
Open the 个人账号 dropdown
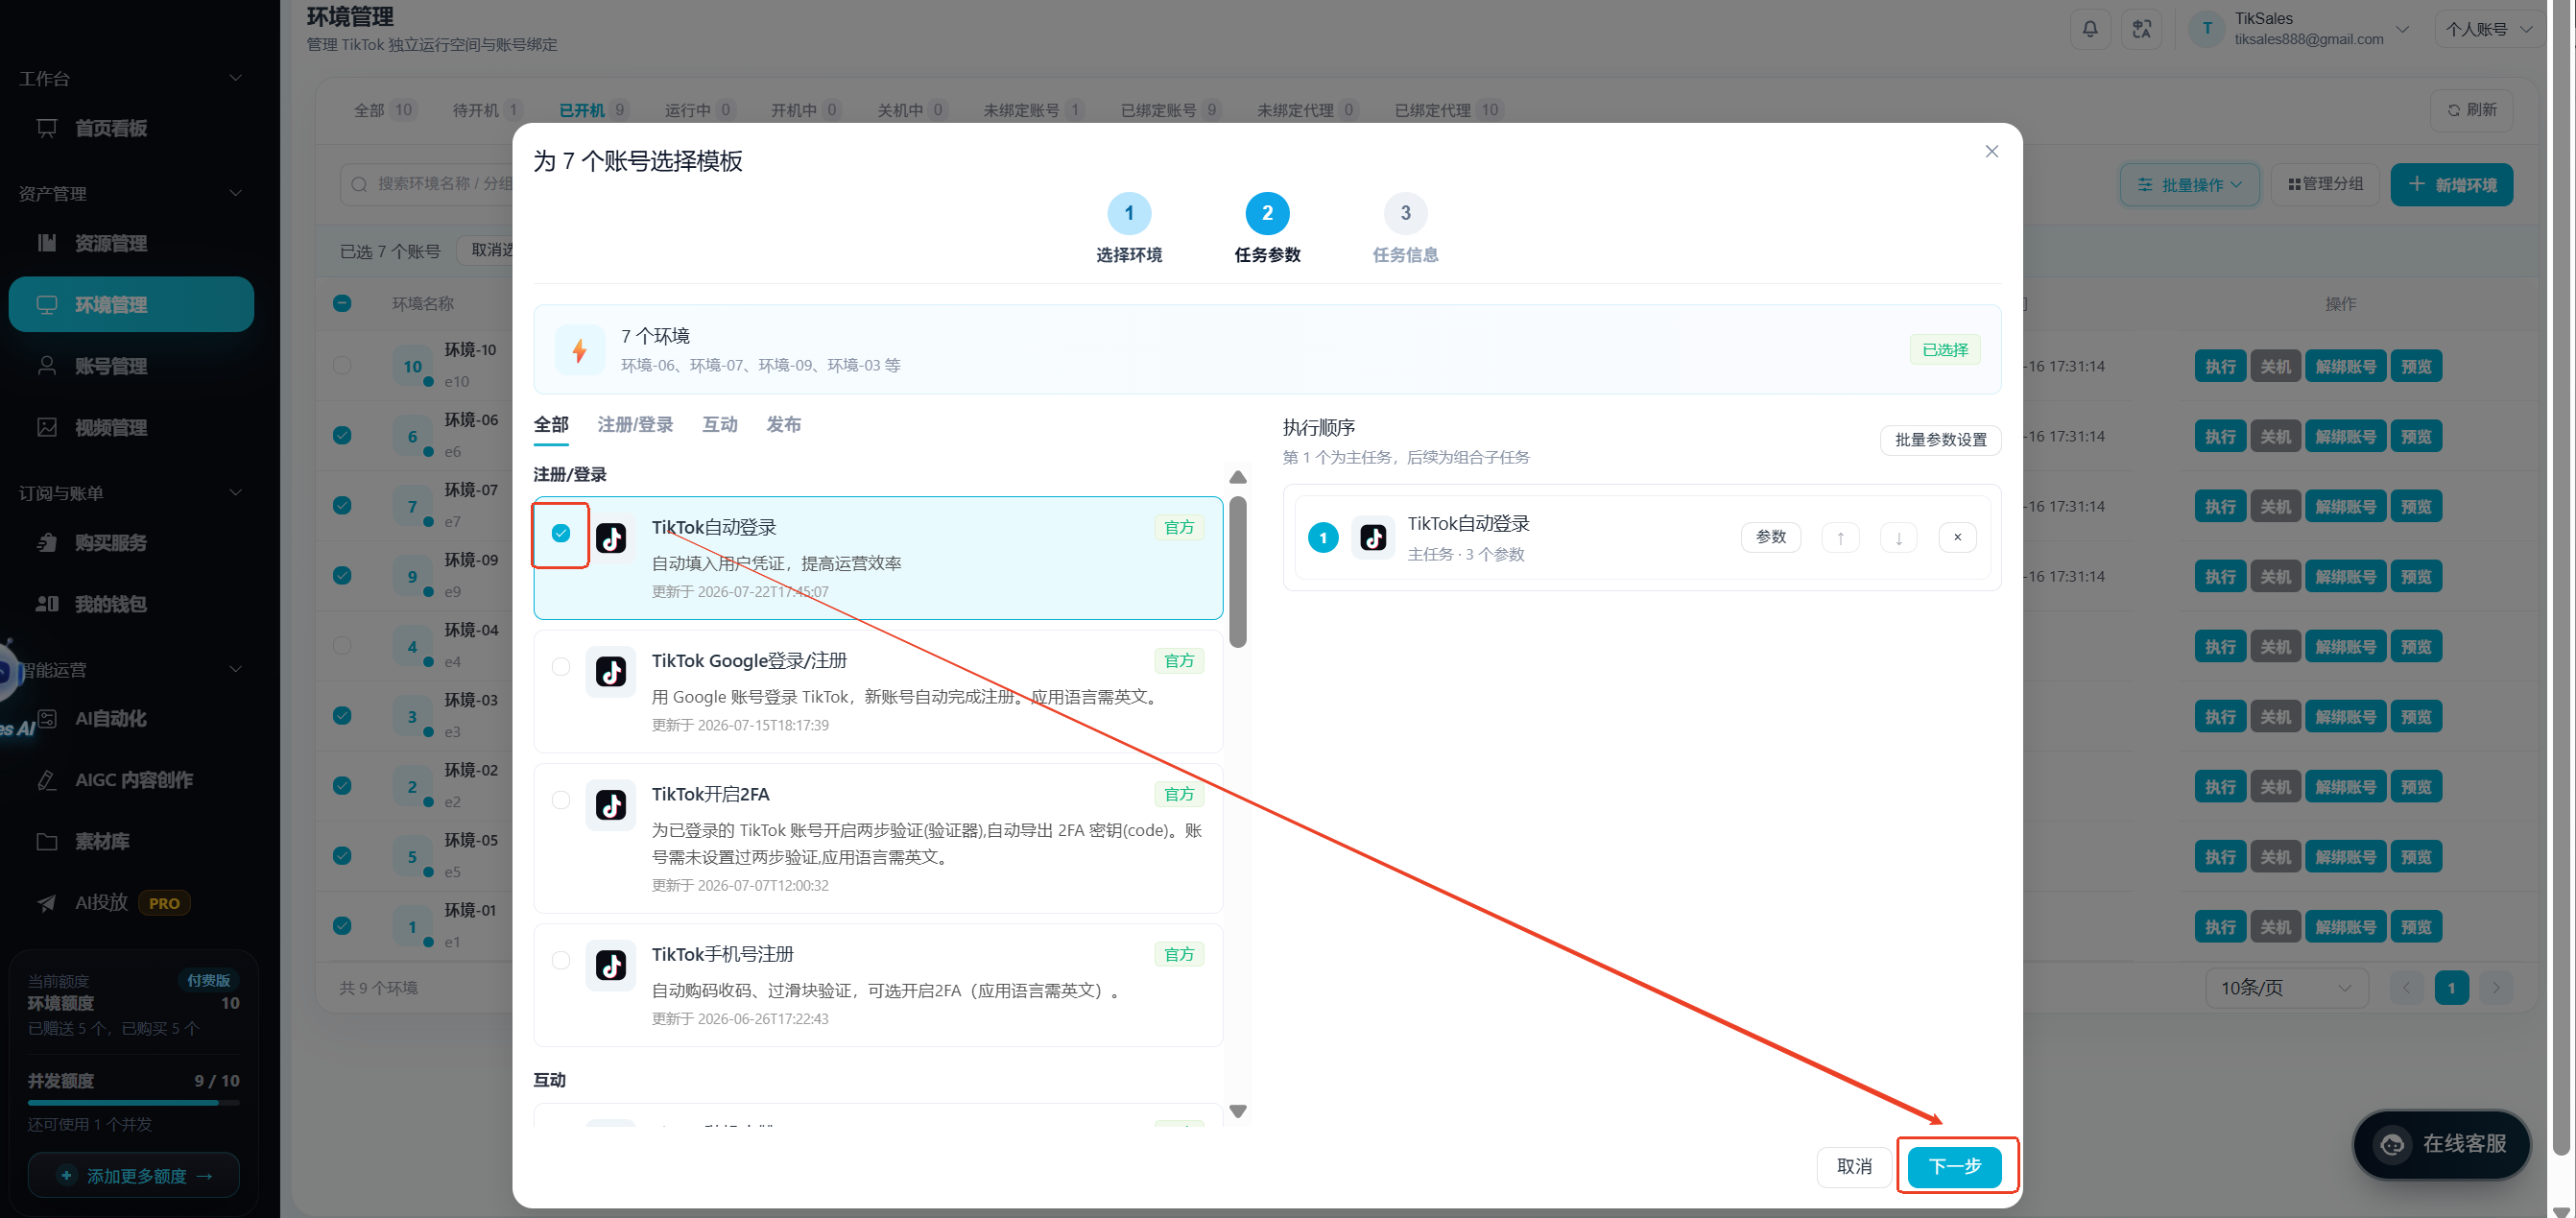[x=2489, y=29]
